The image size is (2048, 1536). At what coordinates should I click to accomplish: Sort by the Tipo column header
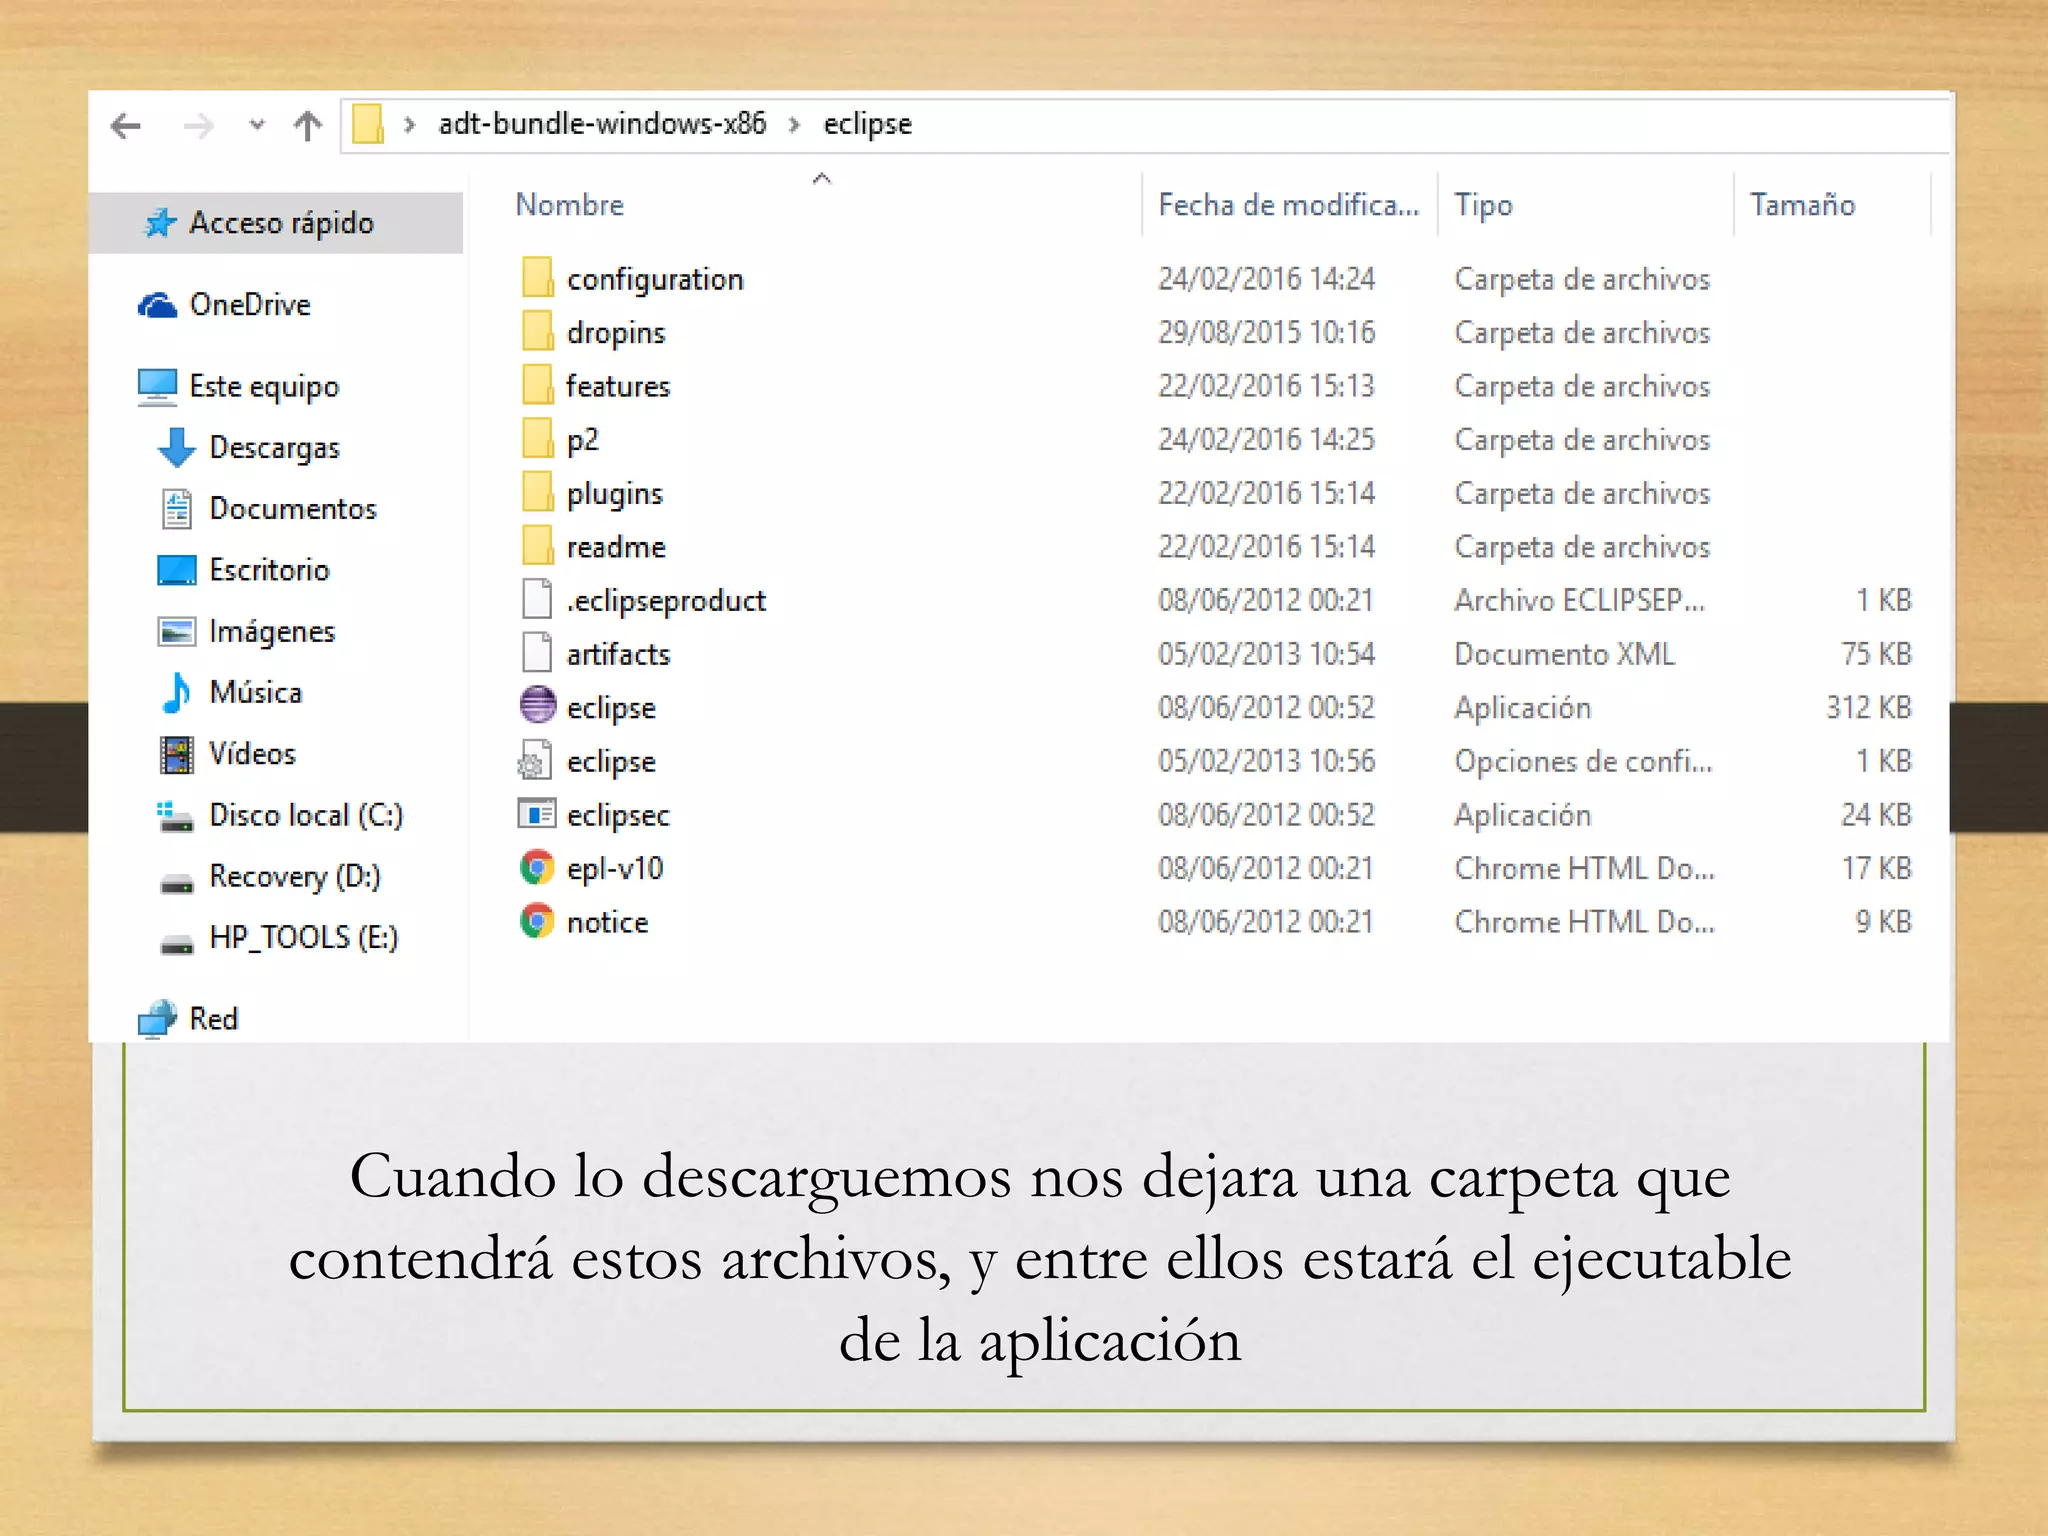1483,205
